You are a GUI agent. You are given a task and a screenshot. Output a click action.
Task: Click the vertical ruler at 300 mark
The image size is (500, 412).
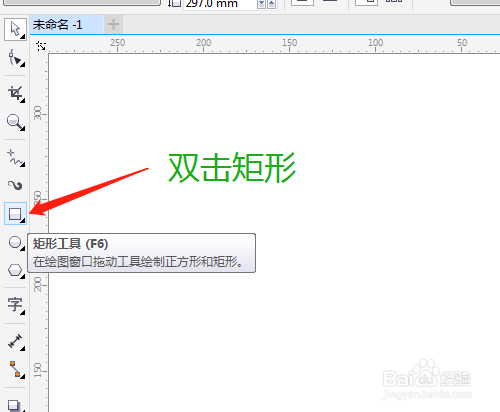38,113
